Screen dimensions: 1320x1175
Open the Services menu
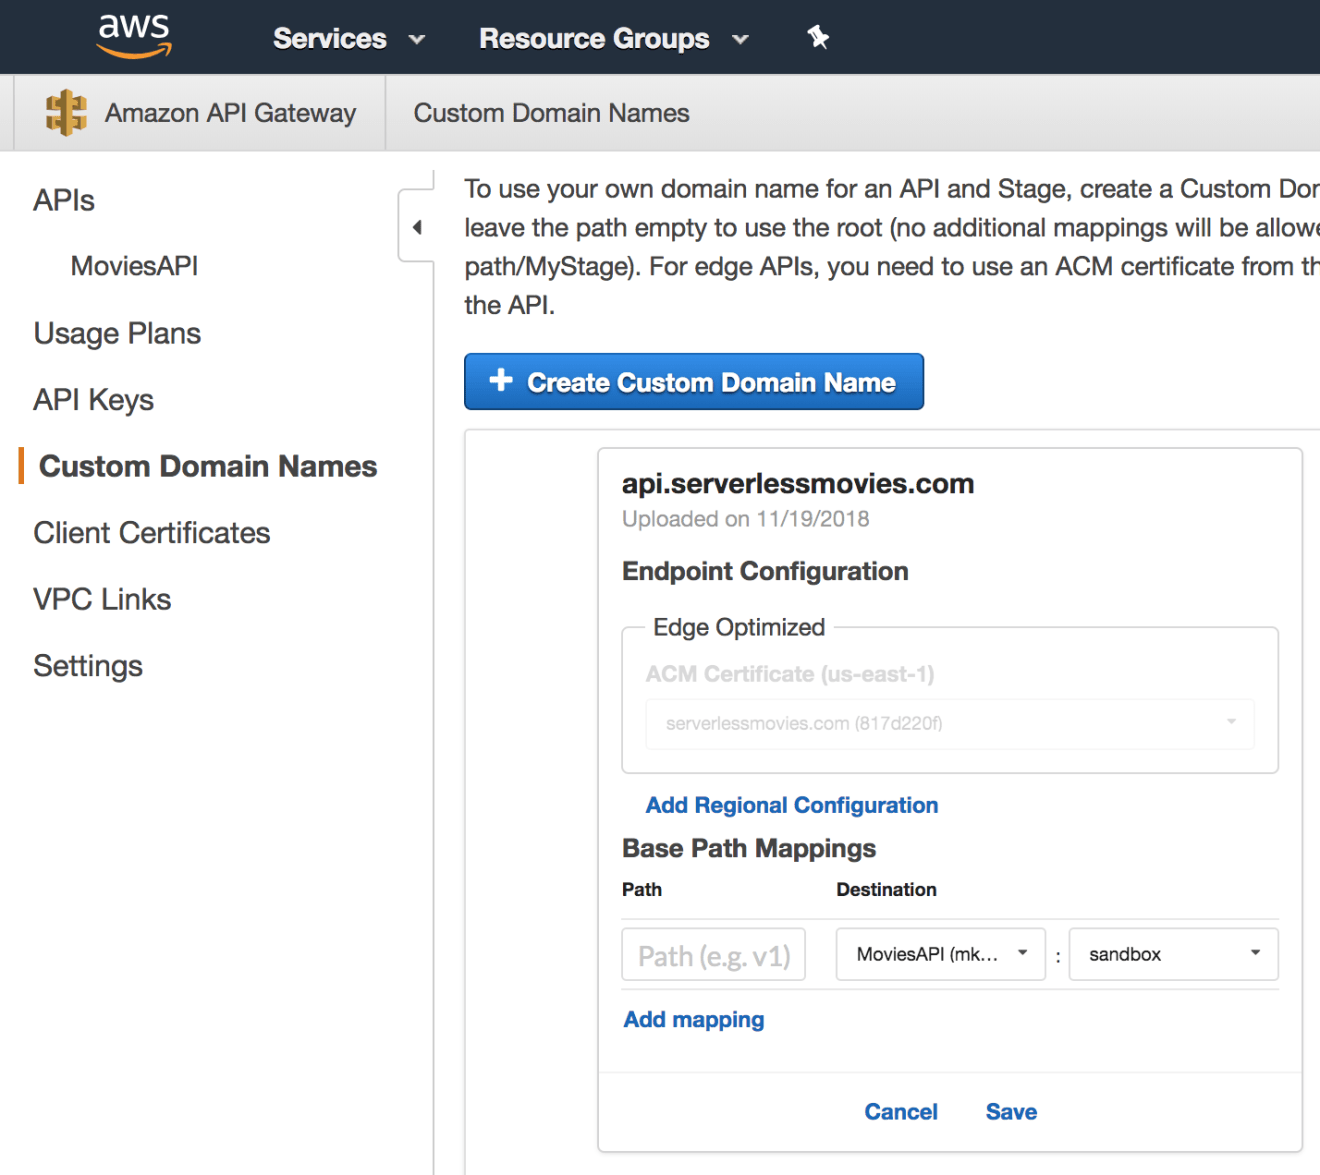click(x=348, y=39)
